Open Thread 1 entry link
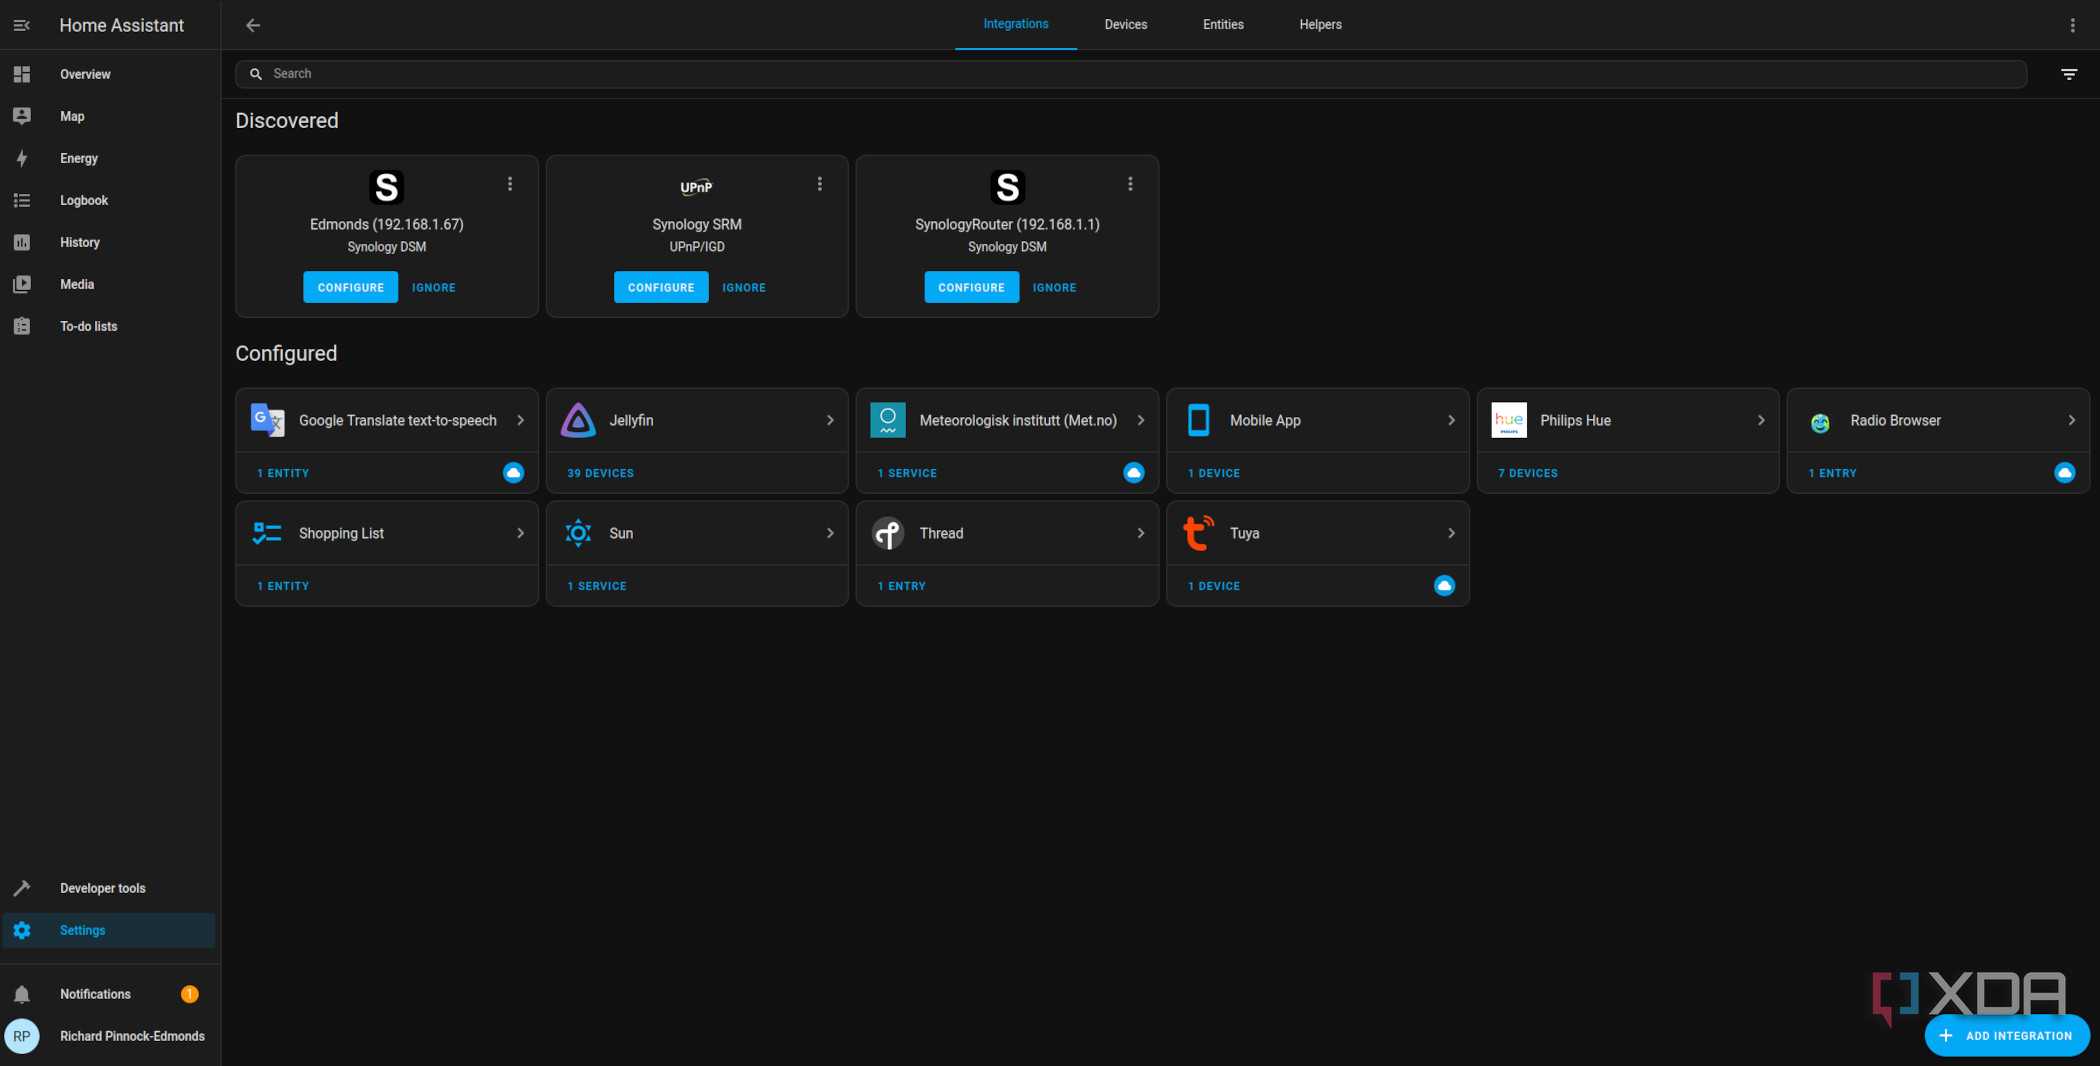The height and width of the screenshot is (1066, 2100). (901, 586)
